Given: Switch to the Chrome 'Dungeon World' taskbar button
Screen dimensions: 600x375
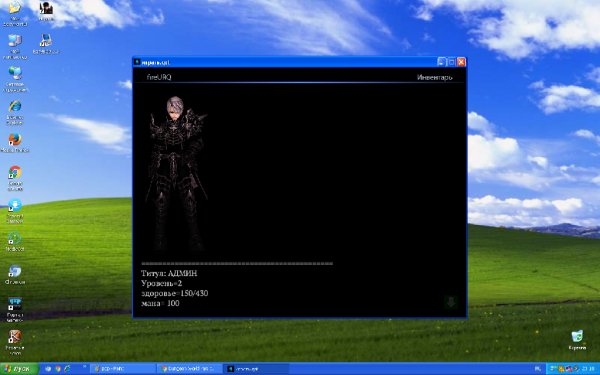Looking at the screenshot, I should pyautogui.click(x=189, y=369).
